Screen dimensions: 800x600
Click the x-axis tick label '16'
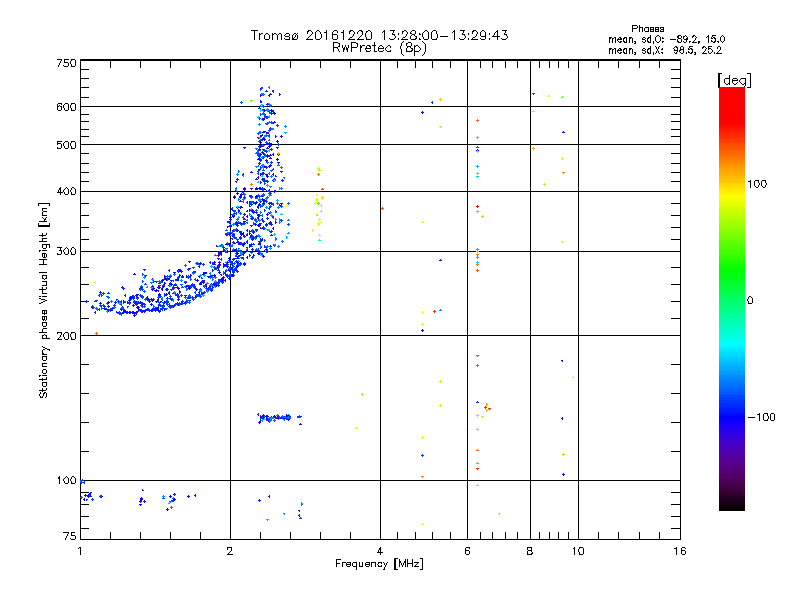(680, 551)
